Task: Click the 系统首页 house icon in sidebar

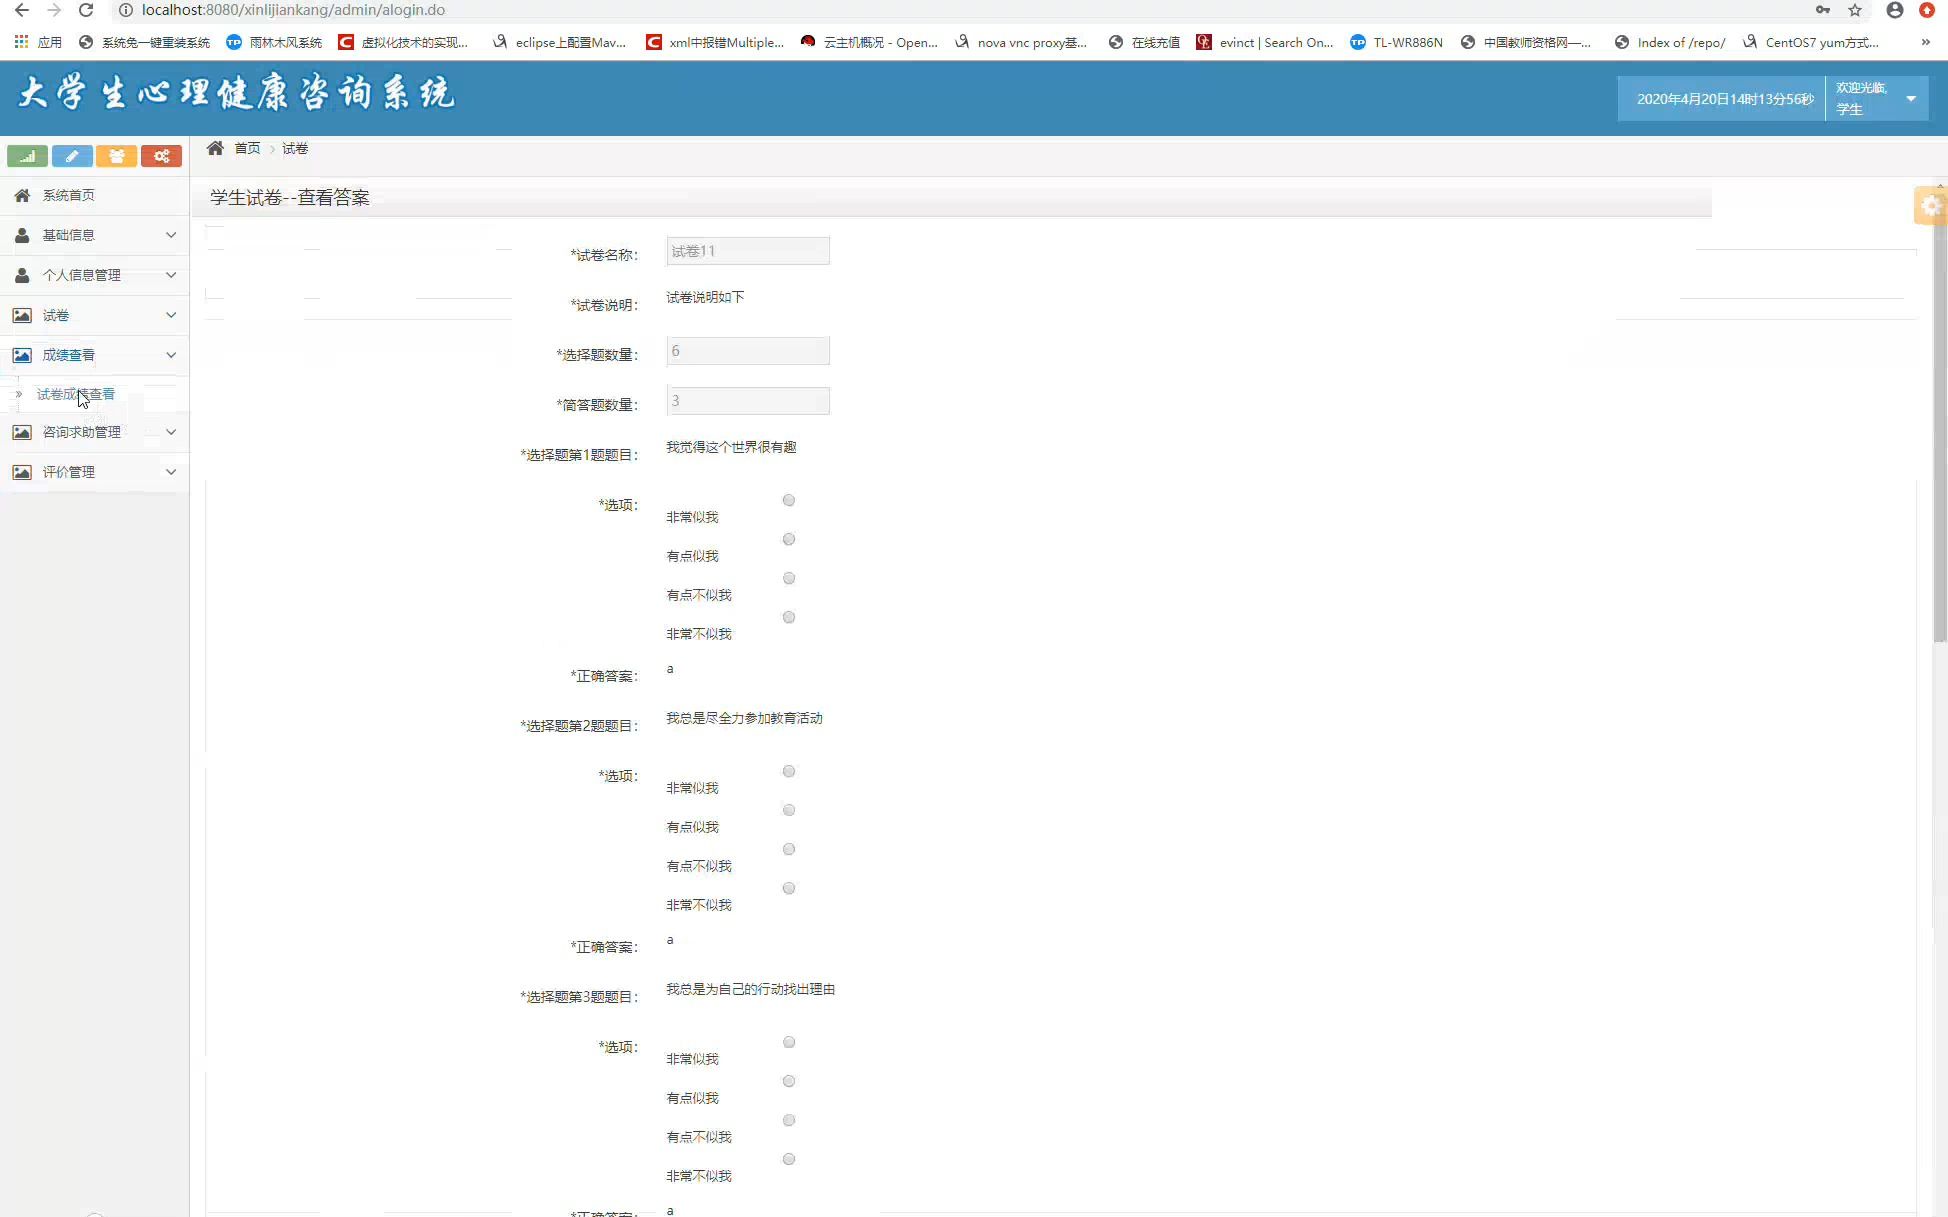Action: 22,195
